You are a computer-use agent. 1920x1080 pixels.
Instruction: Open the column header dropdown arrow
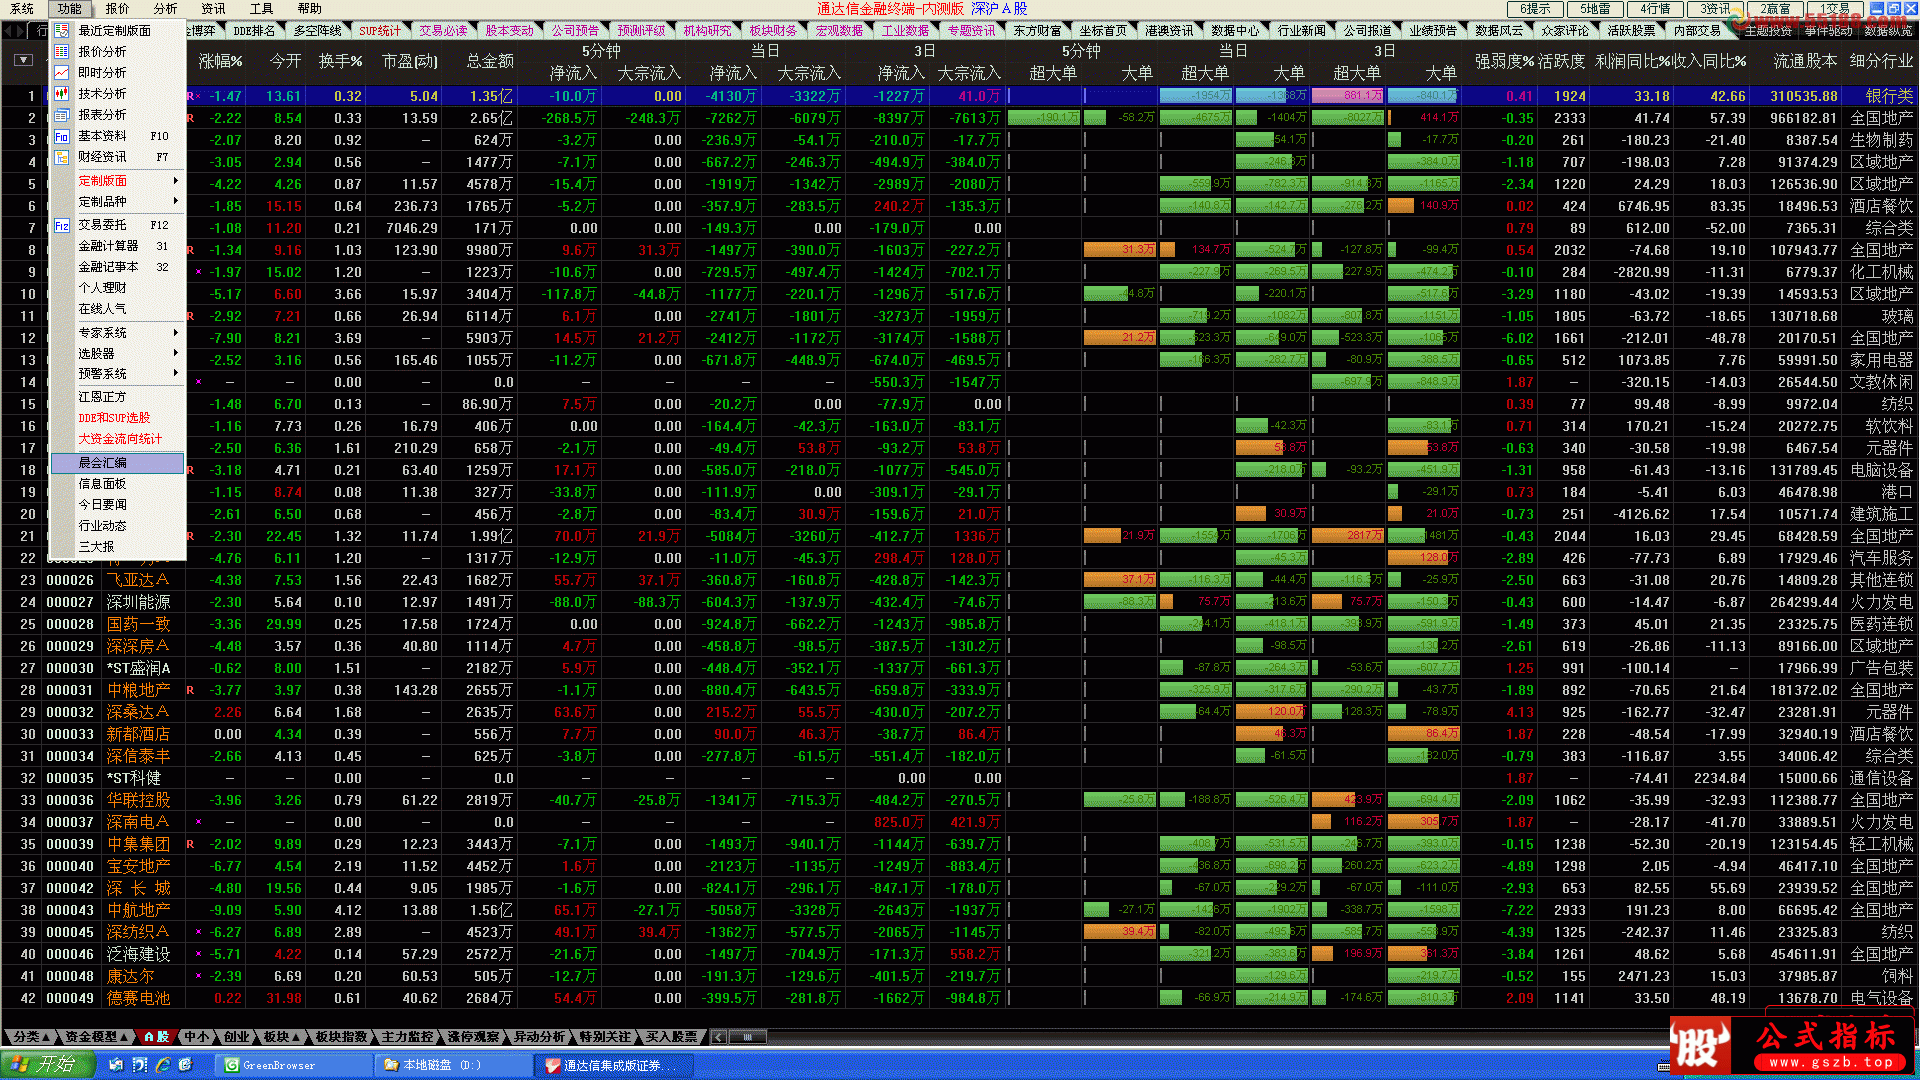coord(23,60)
